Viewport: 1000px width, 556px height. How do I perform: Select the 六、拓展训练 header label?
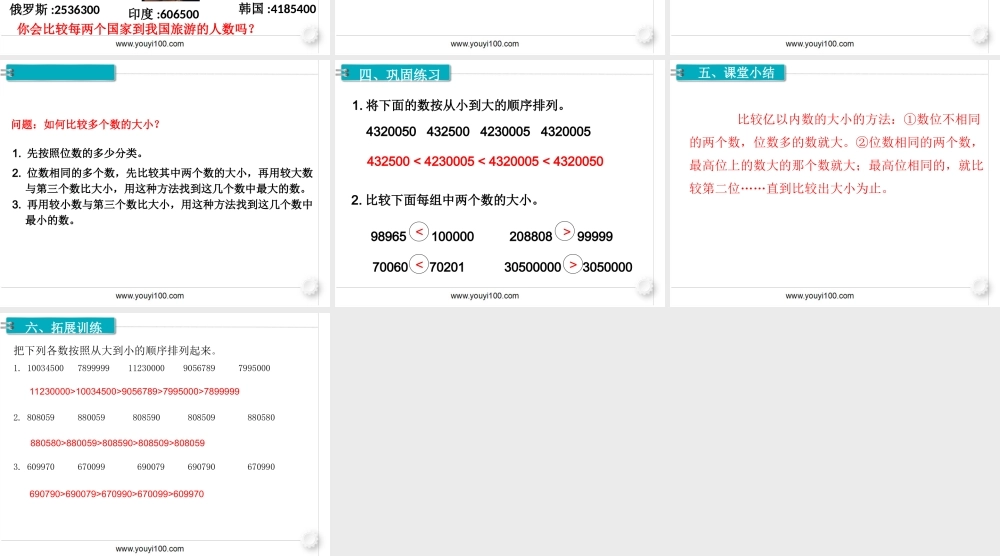point(64,327)
